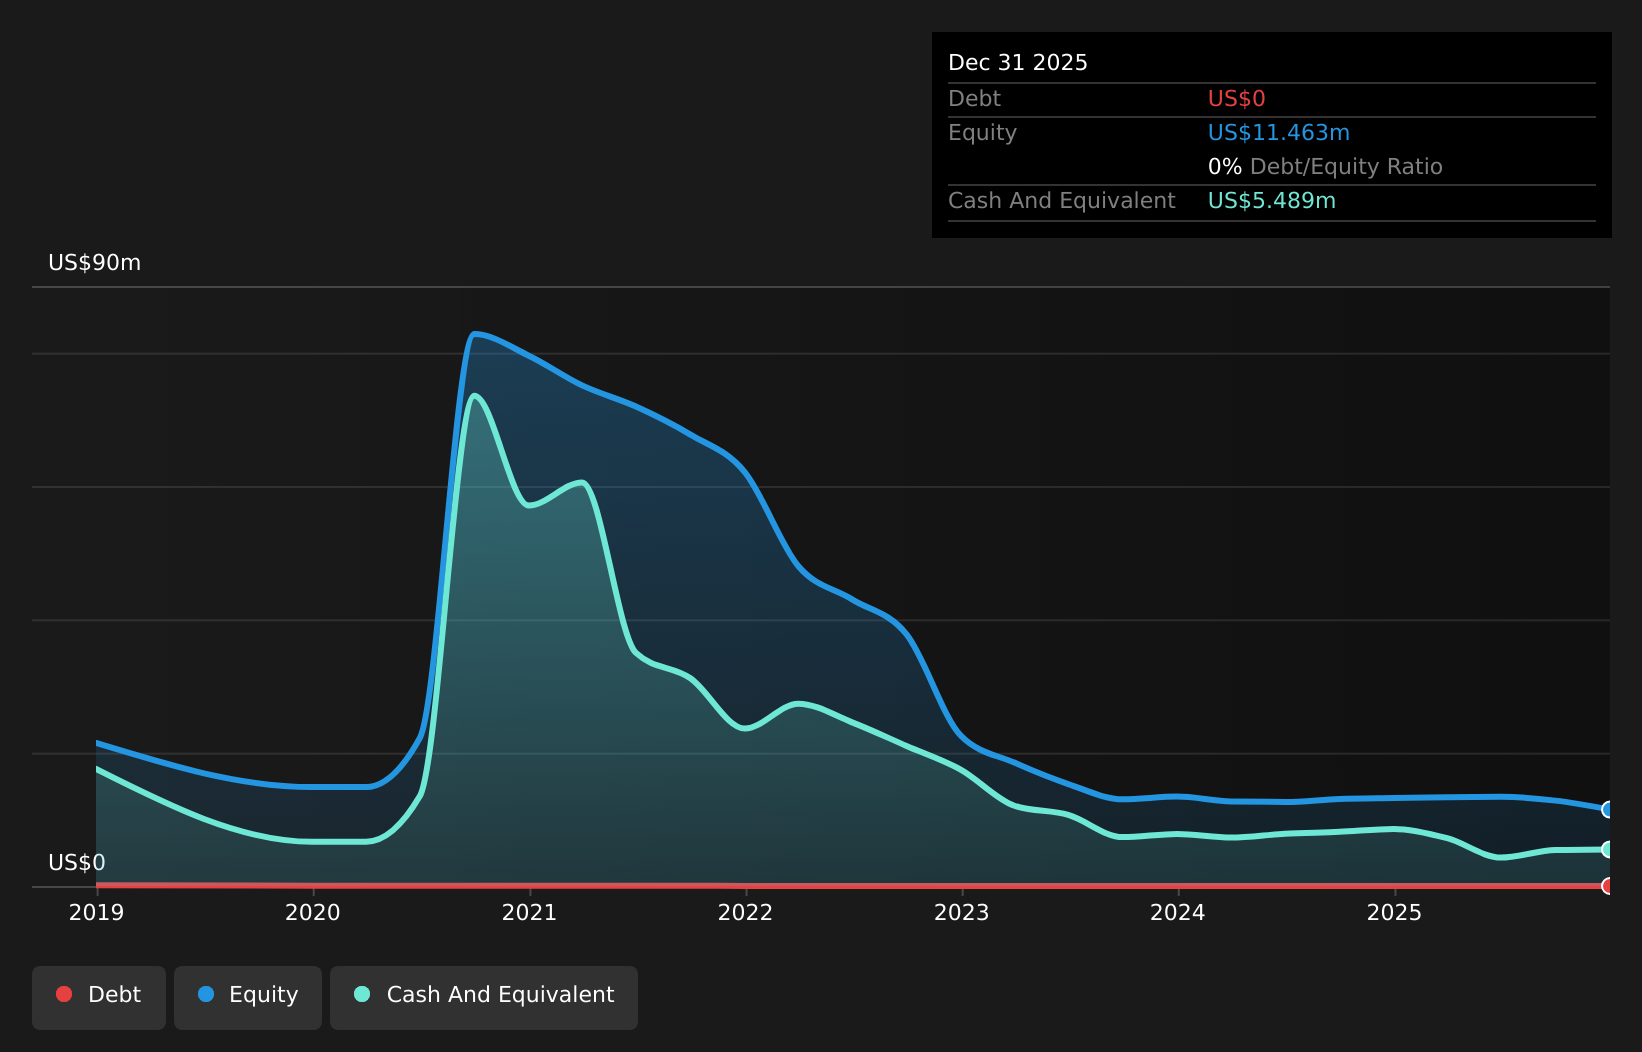Click the 2025 x-axis label
The image size is (1642, 1052).
(x=1394, y=912)
